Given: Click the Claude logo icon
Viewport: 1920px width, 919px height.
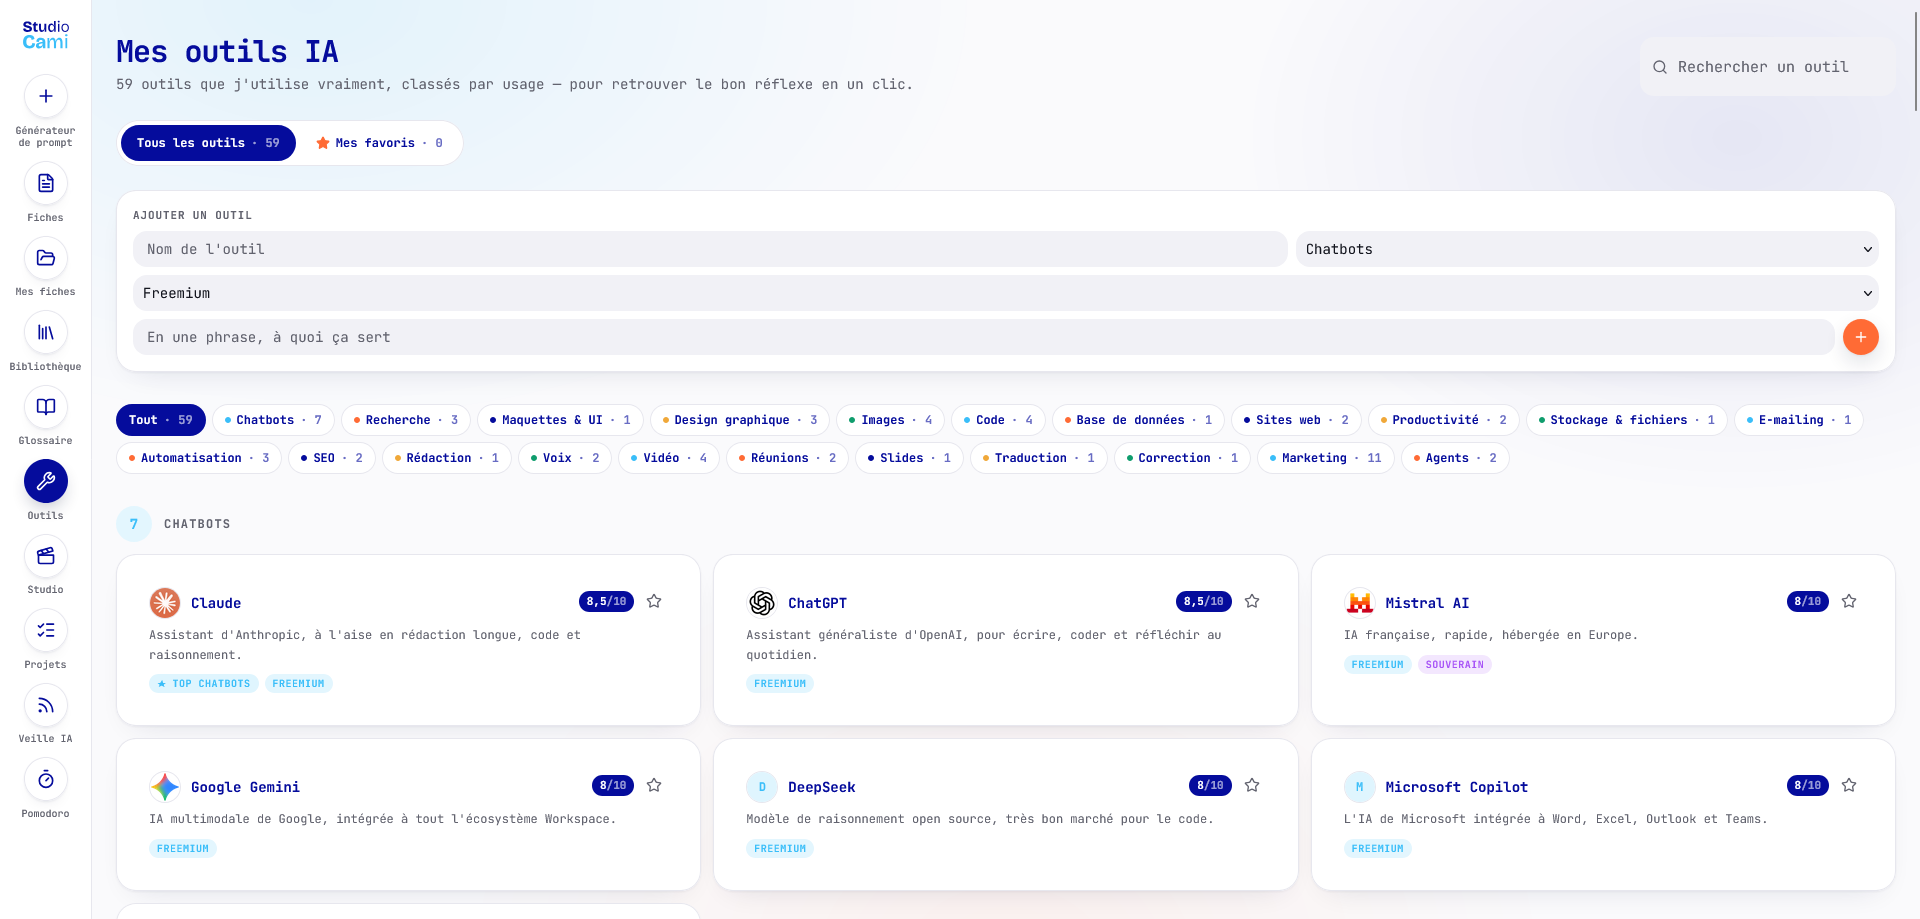Looking at the screenshot, I should pos(165,603).
